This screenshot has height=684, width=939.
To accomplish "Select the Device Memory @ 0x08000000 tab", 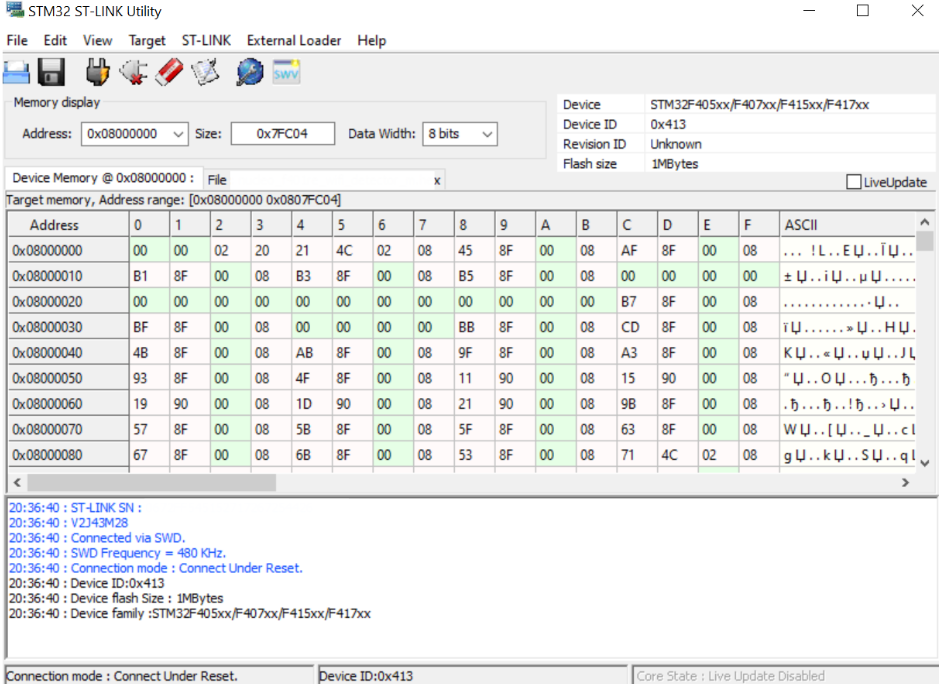I will [x=103, y=178].
